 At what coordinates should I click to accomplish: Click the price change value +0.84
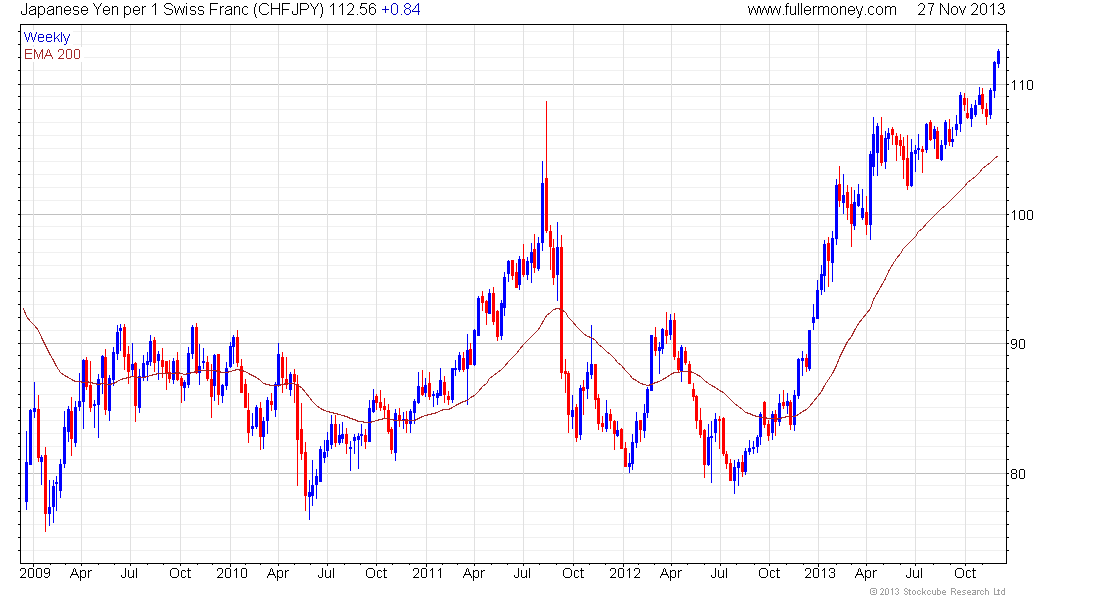(401, 9)
